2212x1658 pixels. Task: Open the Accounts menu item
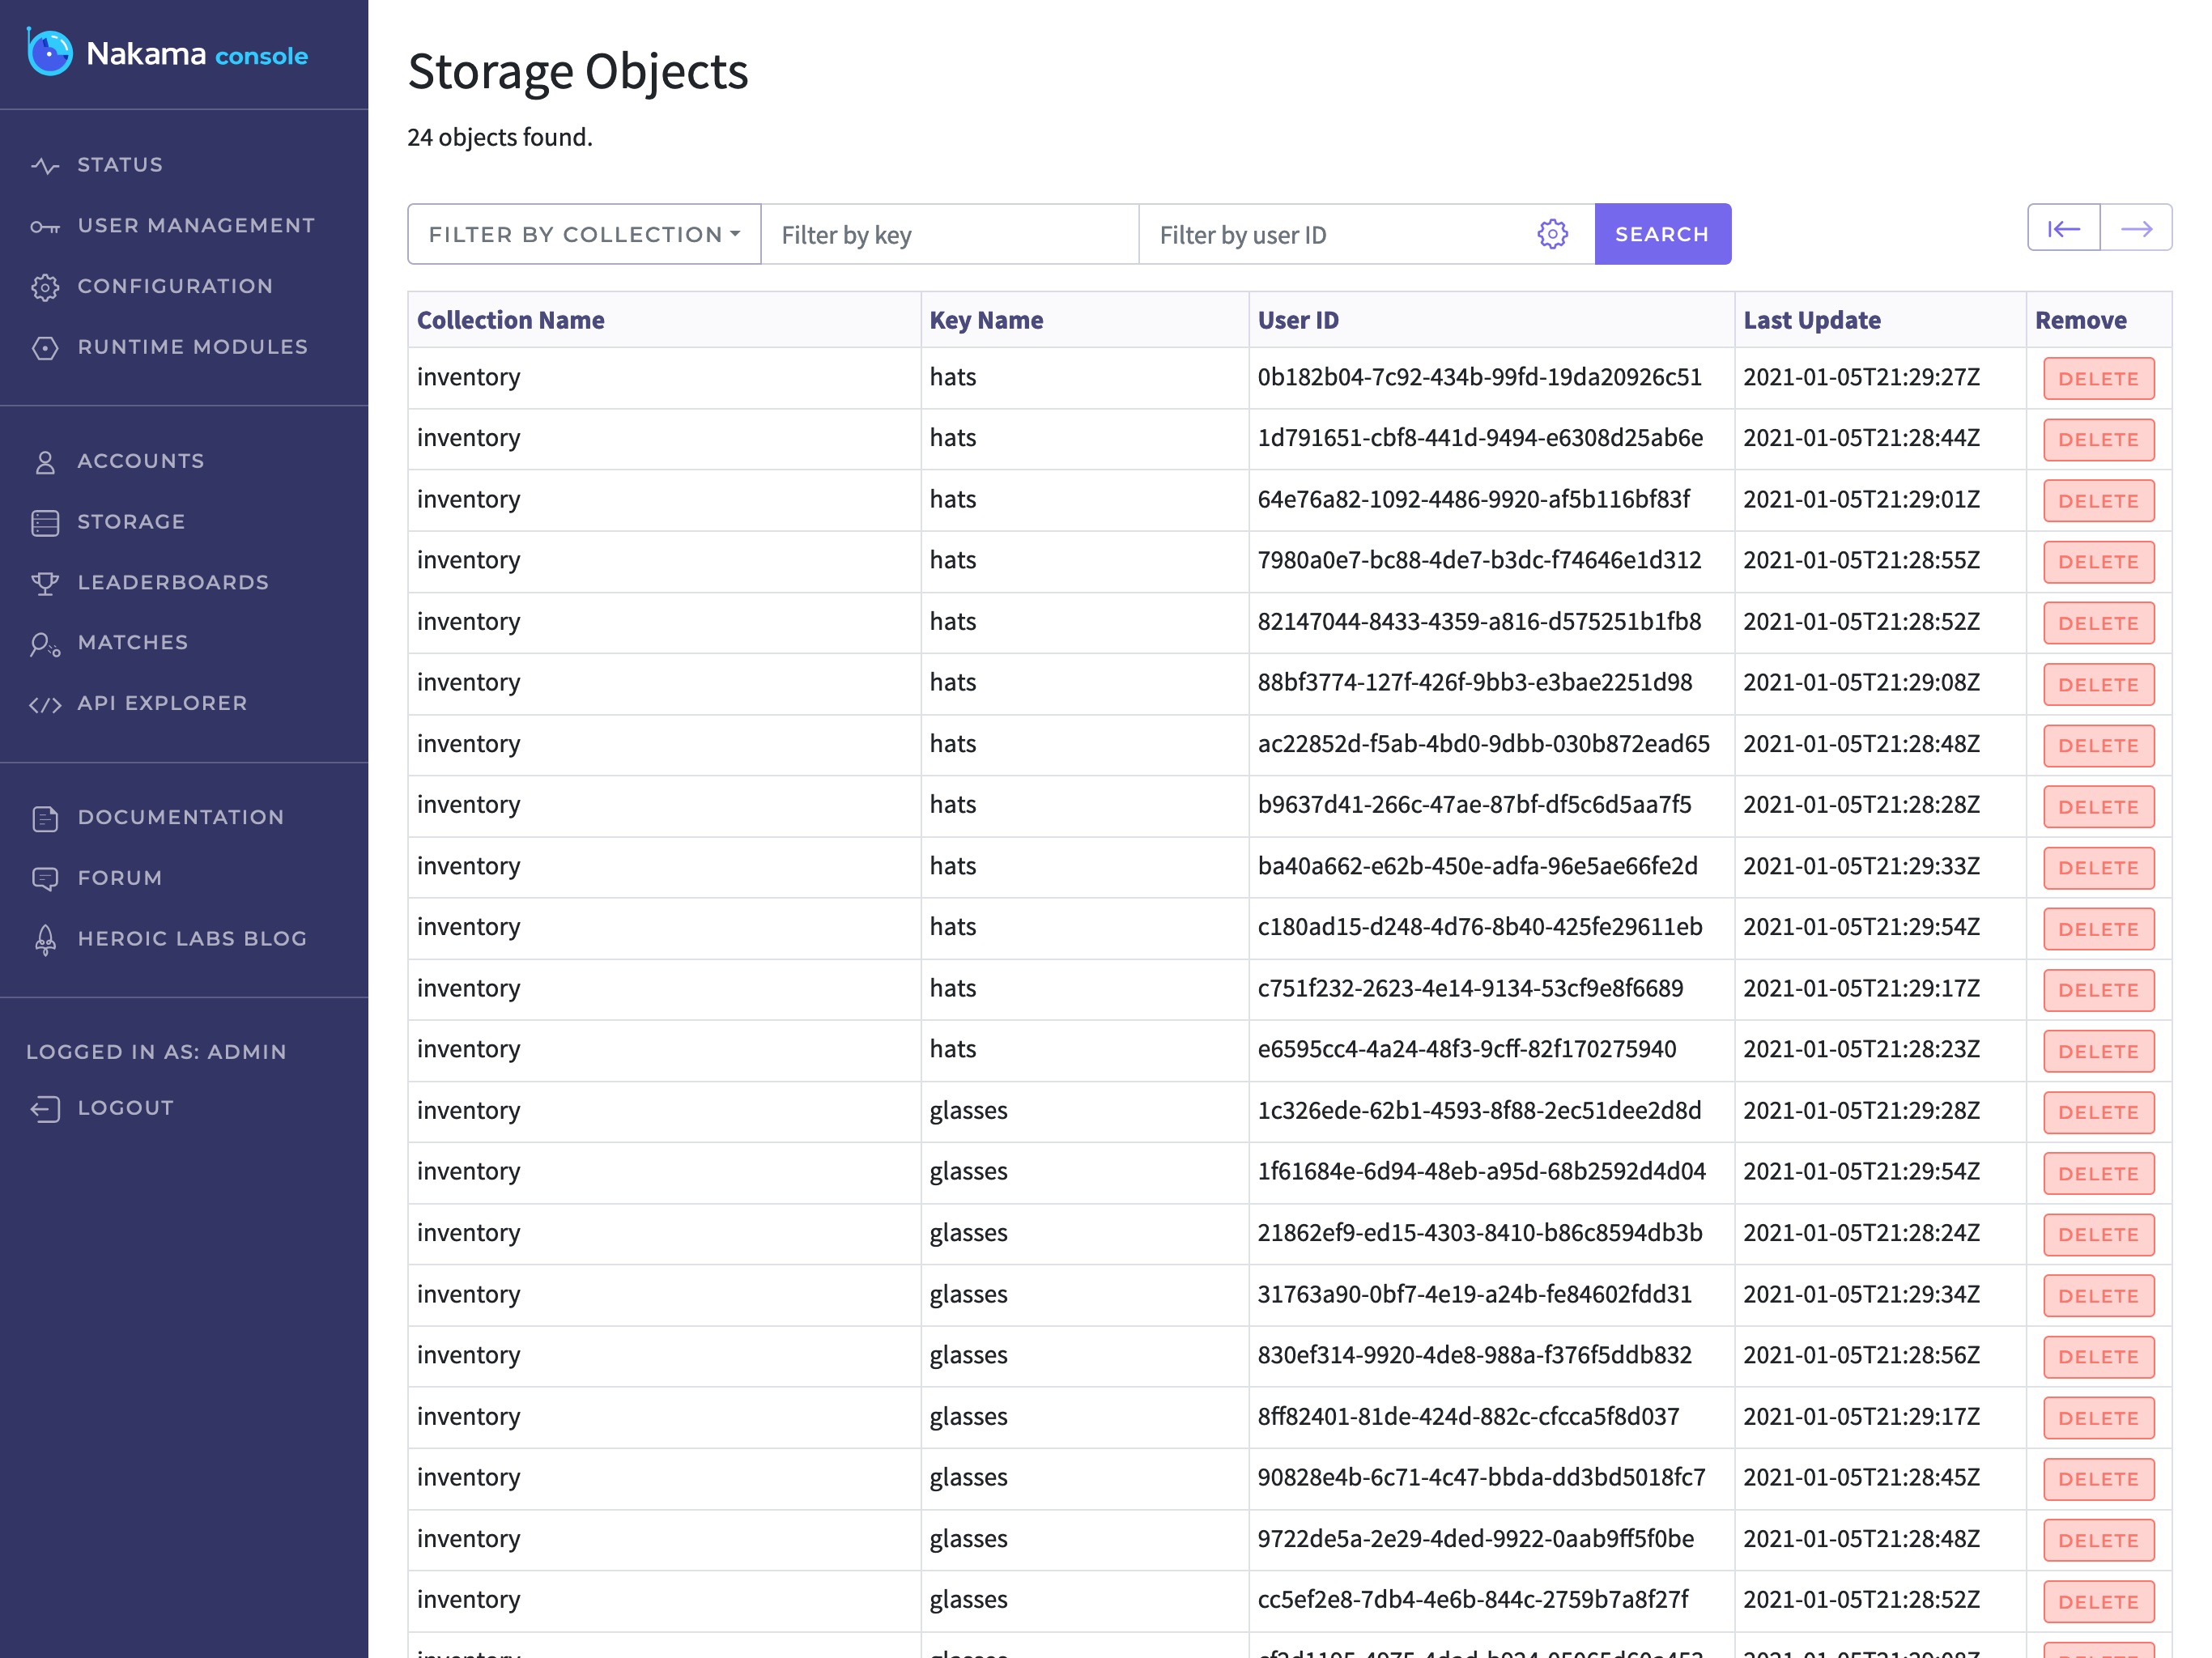point(140,461)
